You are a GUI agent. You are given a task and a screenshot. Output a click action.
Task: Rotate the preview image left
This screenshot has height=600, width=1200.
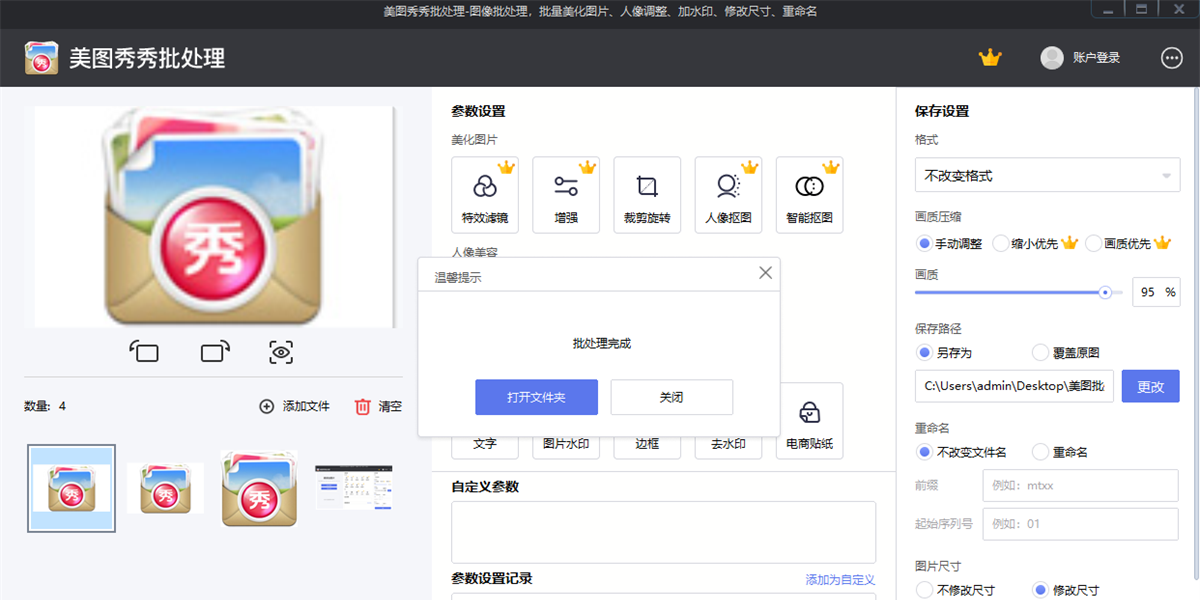[x=144, y=351]
